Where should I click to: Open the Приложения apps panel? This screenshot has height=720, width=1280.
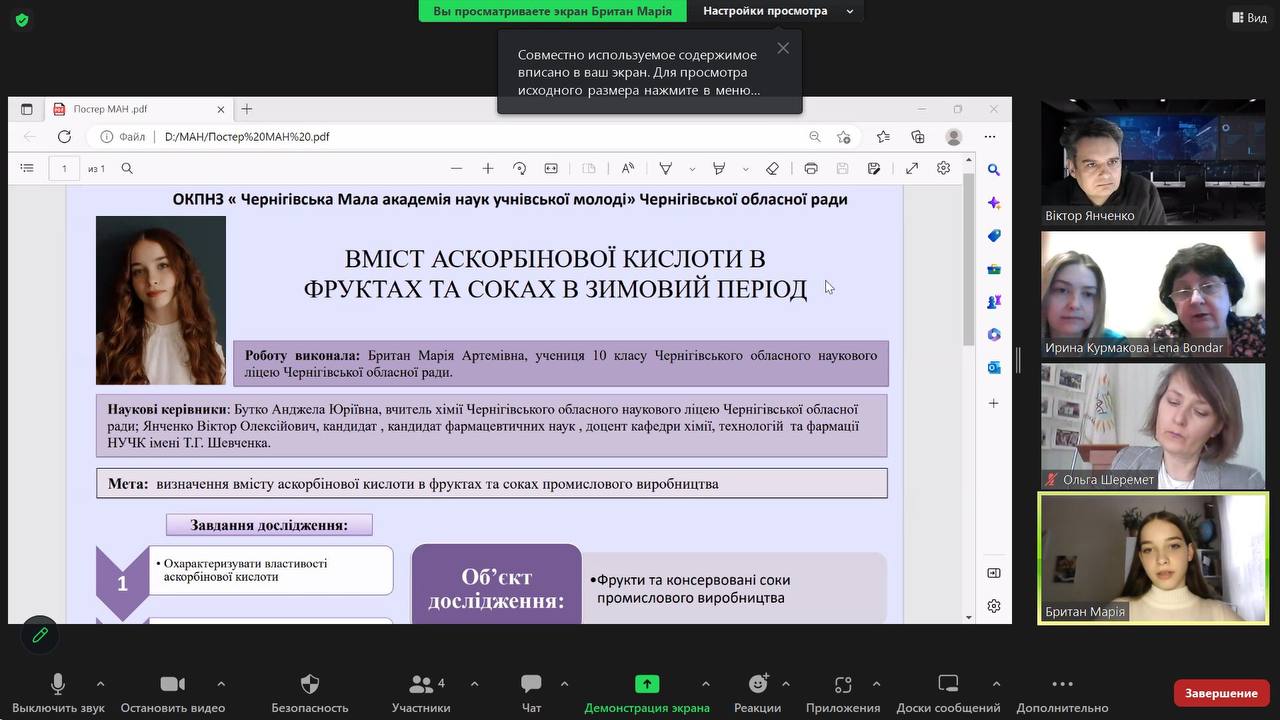(x=843, y=694)
